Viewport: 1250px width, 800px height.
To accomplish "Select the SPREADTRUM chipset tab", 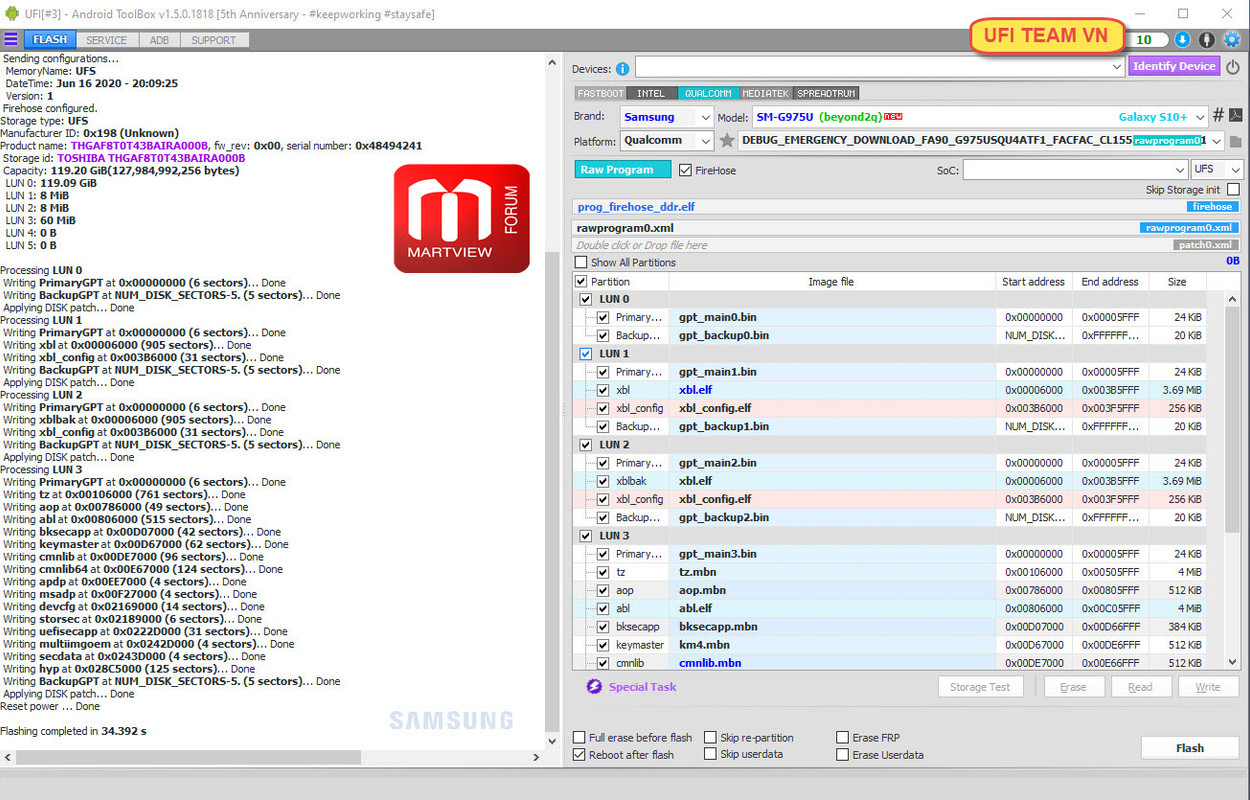I will tap(826, 93).
